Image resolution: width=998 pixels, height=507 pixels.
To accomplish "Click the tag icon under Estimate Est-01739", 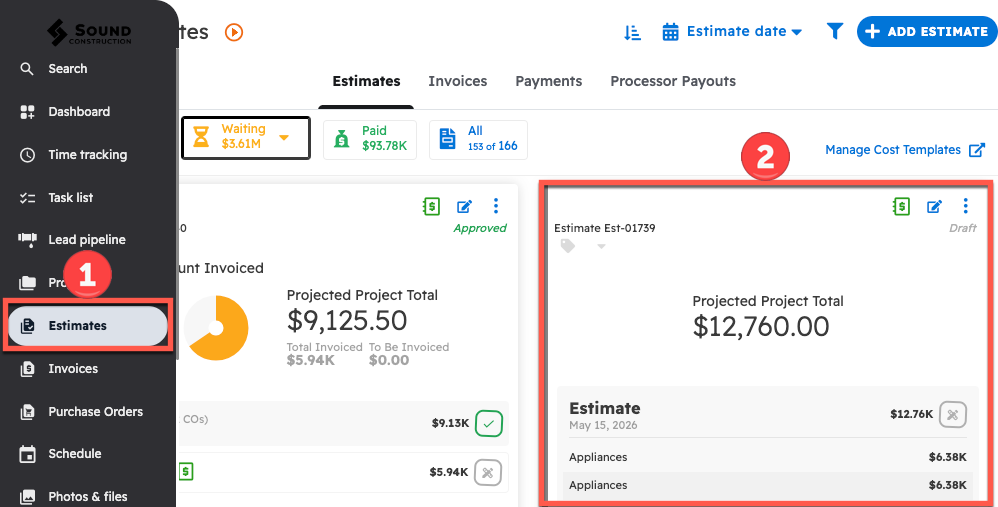I will [x=568, y=246].
